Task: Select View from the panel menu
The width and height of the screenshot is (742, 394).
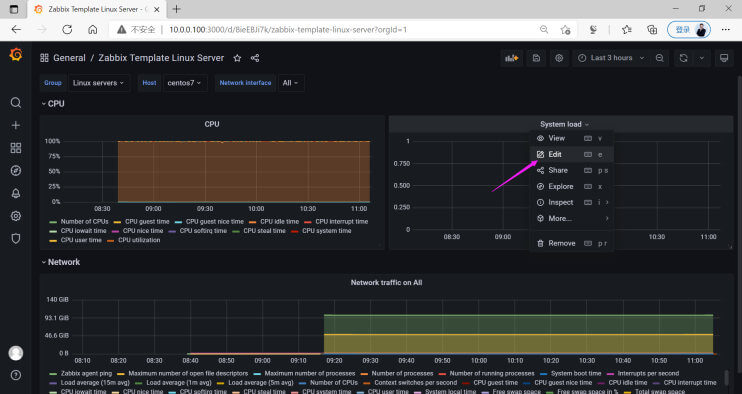Action: (572, 138)
